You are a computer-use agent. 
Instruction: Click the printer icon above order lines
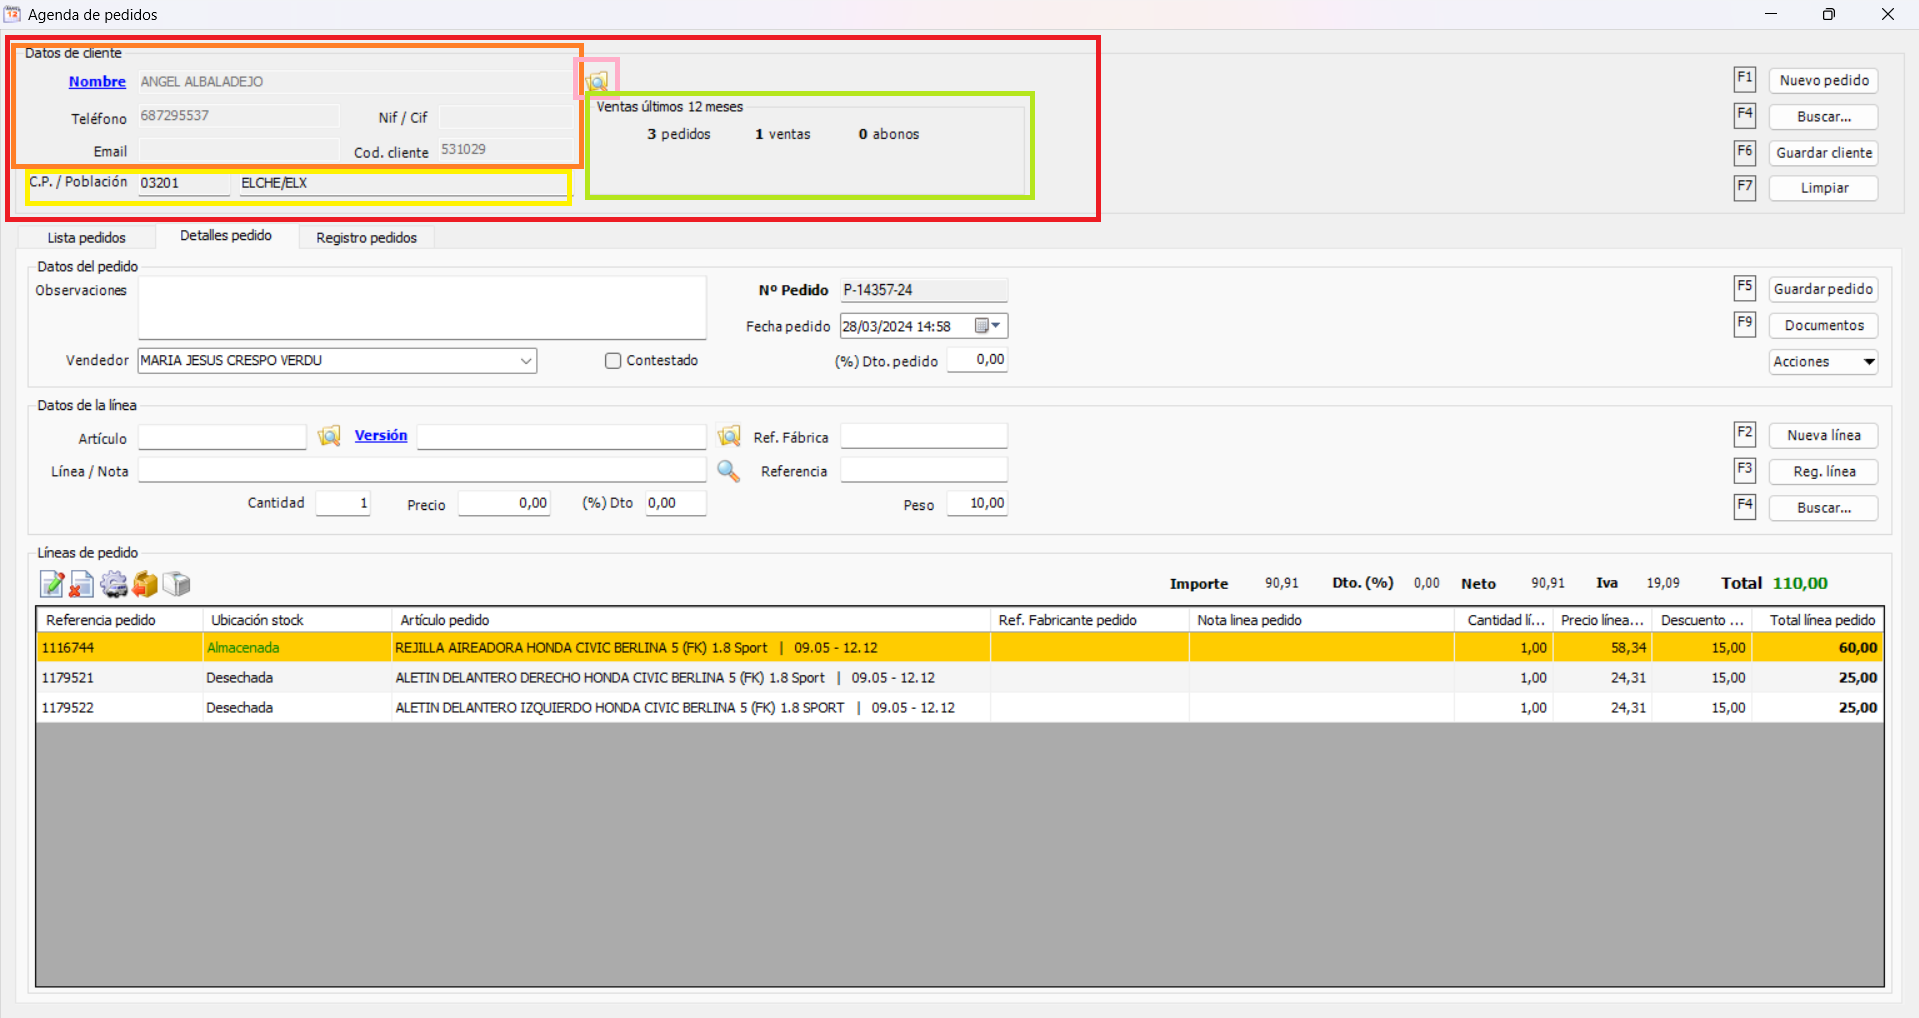176,584
